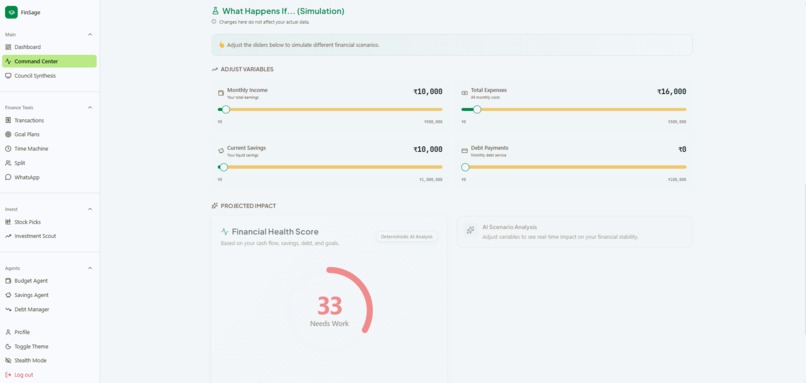The height and width of the screenshot is (383, 806).
Task: Click the WhatsApp chat bubble icon
Action: click(x=8, y=177)
